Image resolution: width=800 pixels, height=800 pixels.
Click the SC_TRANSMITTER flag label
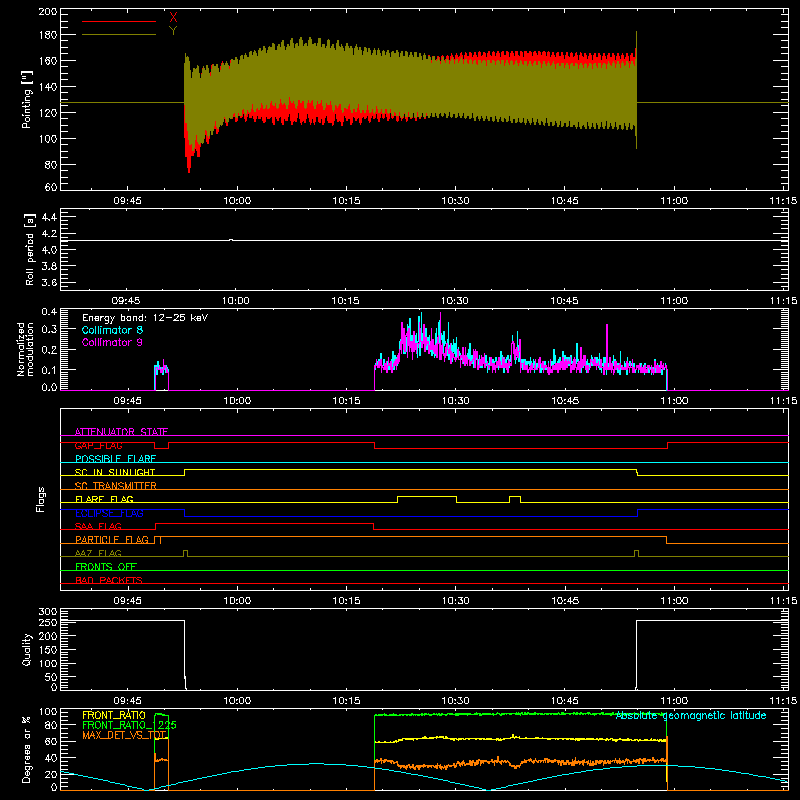(x=115, y=486)
